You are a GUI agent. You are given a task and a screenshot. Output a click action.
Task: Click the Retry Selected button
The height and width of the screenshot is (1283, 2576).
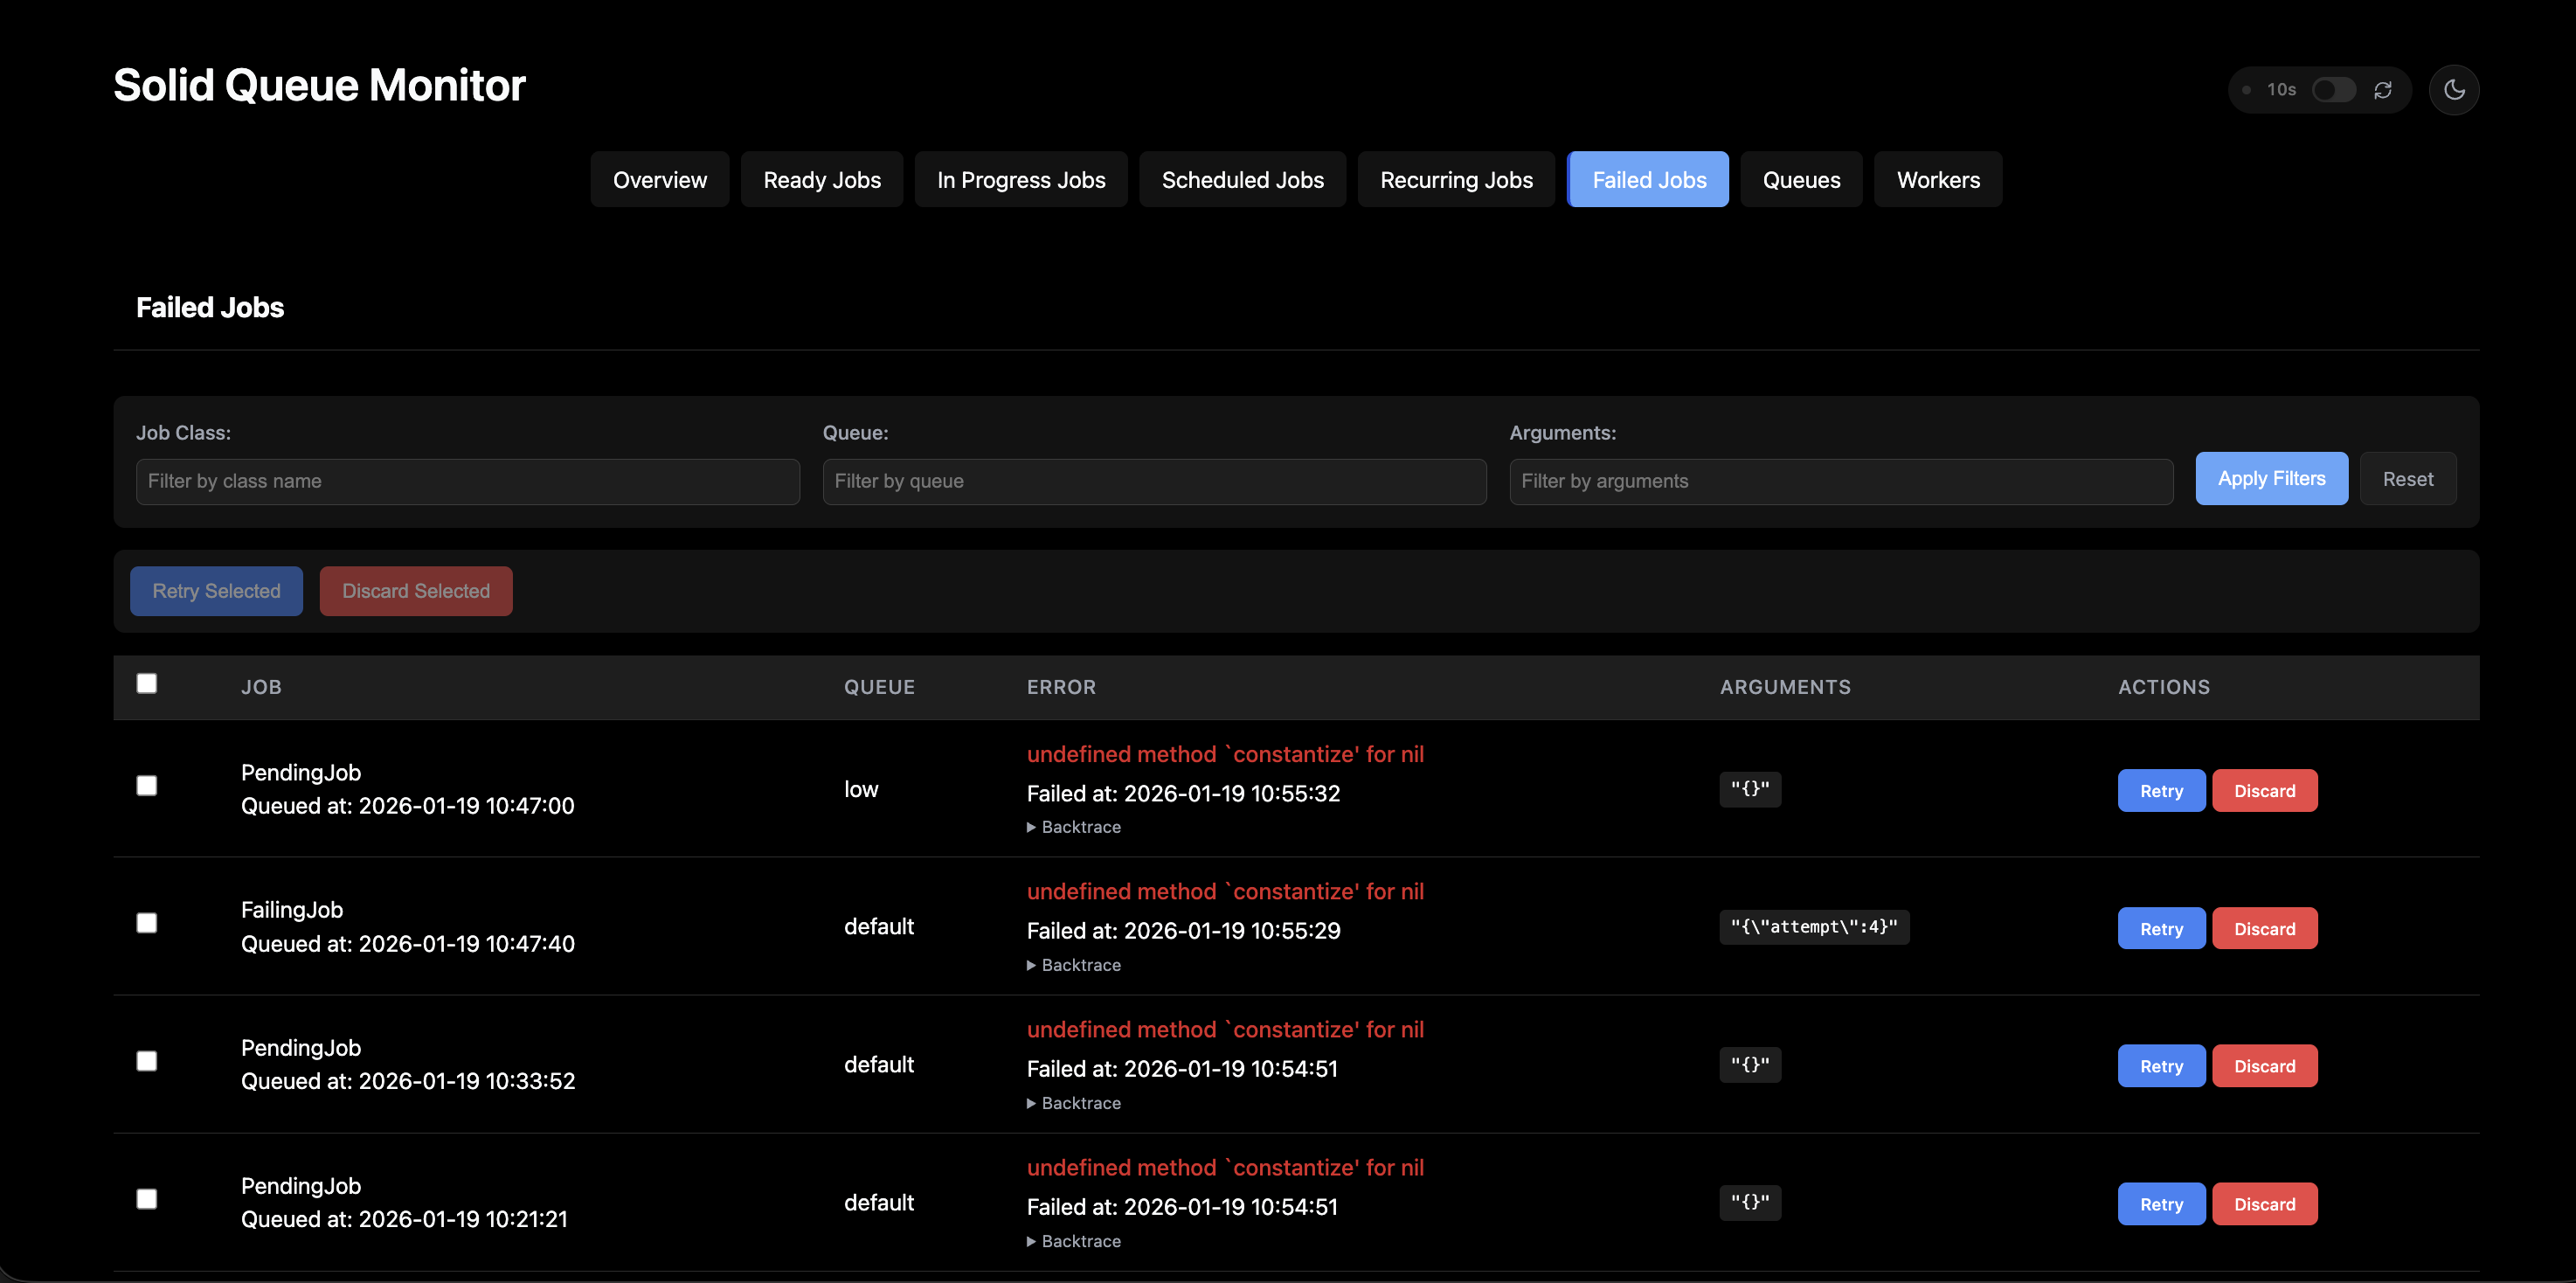pyautogui.click(x=216, y=591)
